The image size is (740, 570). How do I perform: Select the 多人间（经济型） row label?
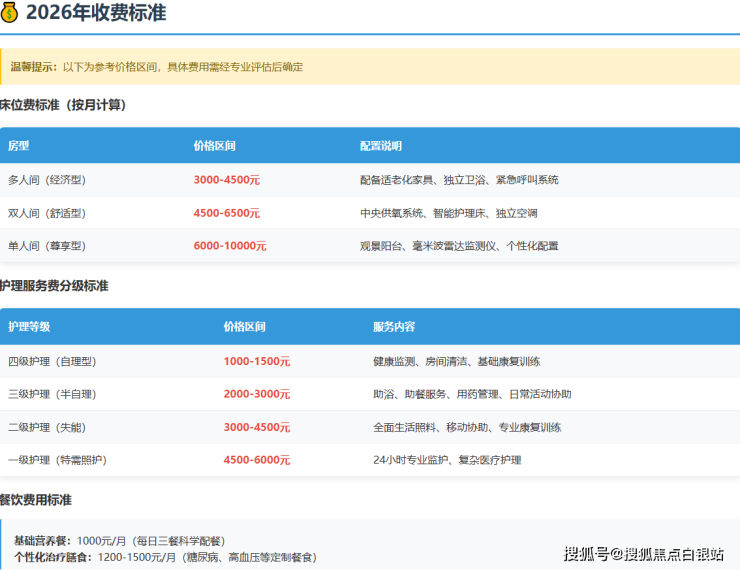coord(47,180)
